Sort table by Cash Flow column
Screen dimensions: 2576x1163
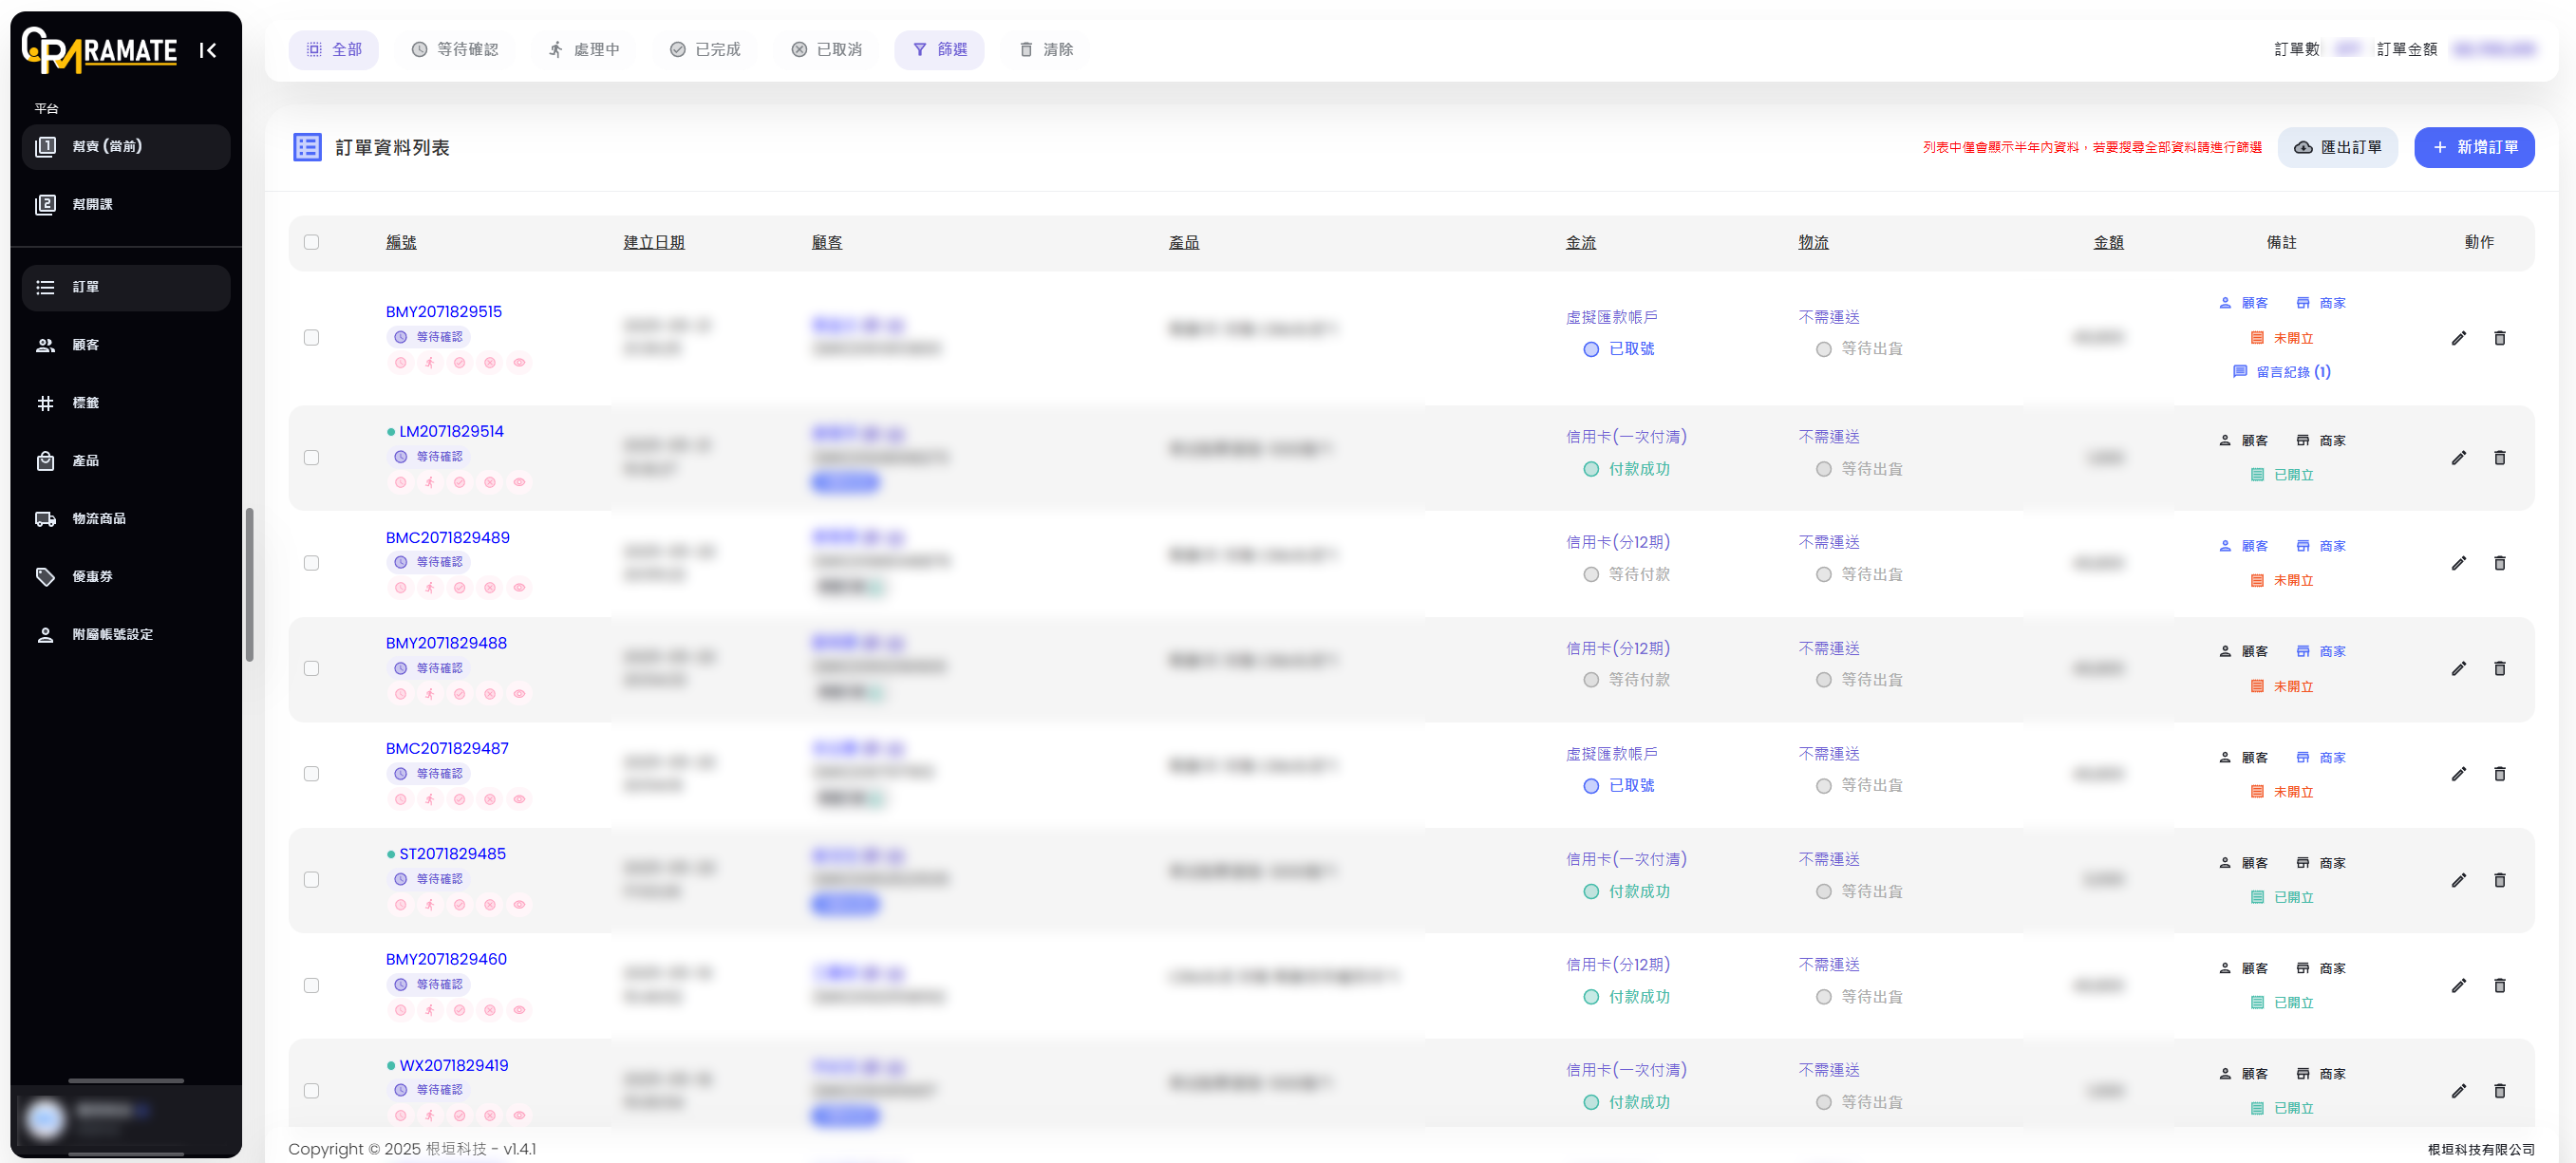1580,242
